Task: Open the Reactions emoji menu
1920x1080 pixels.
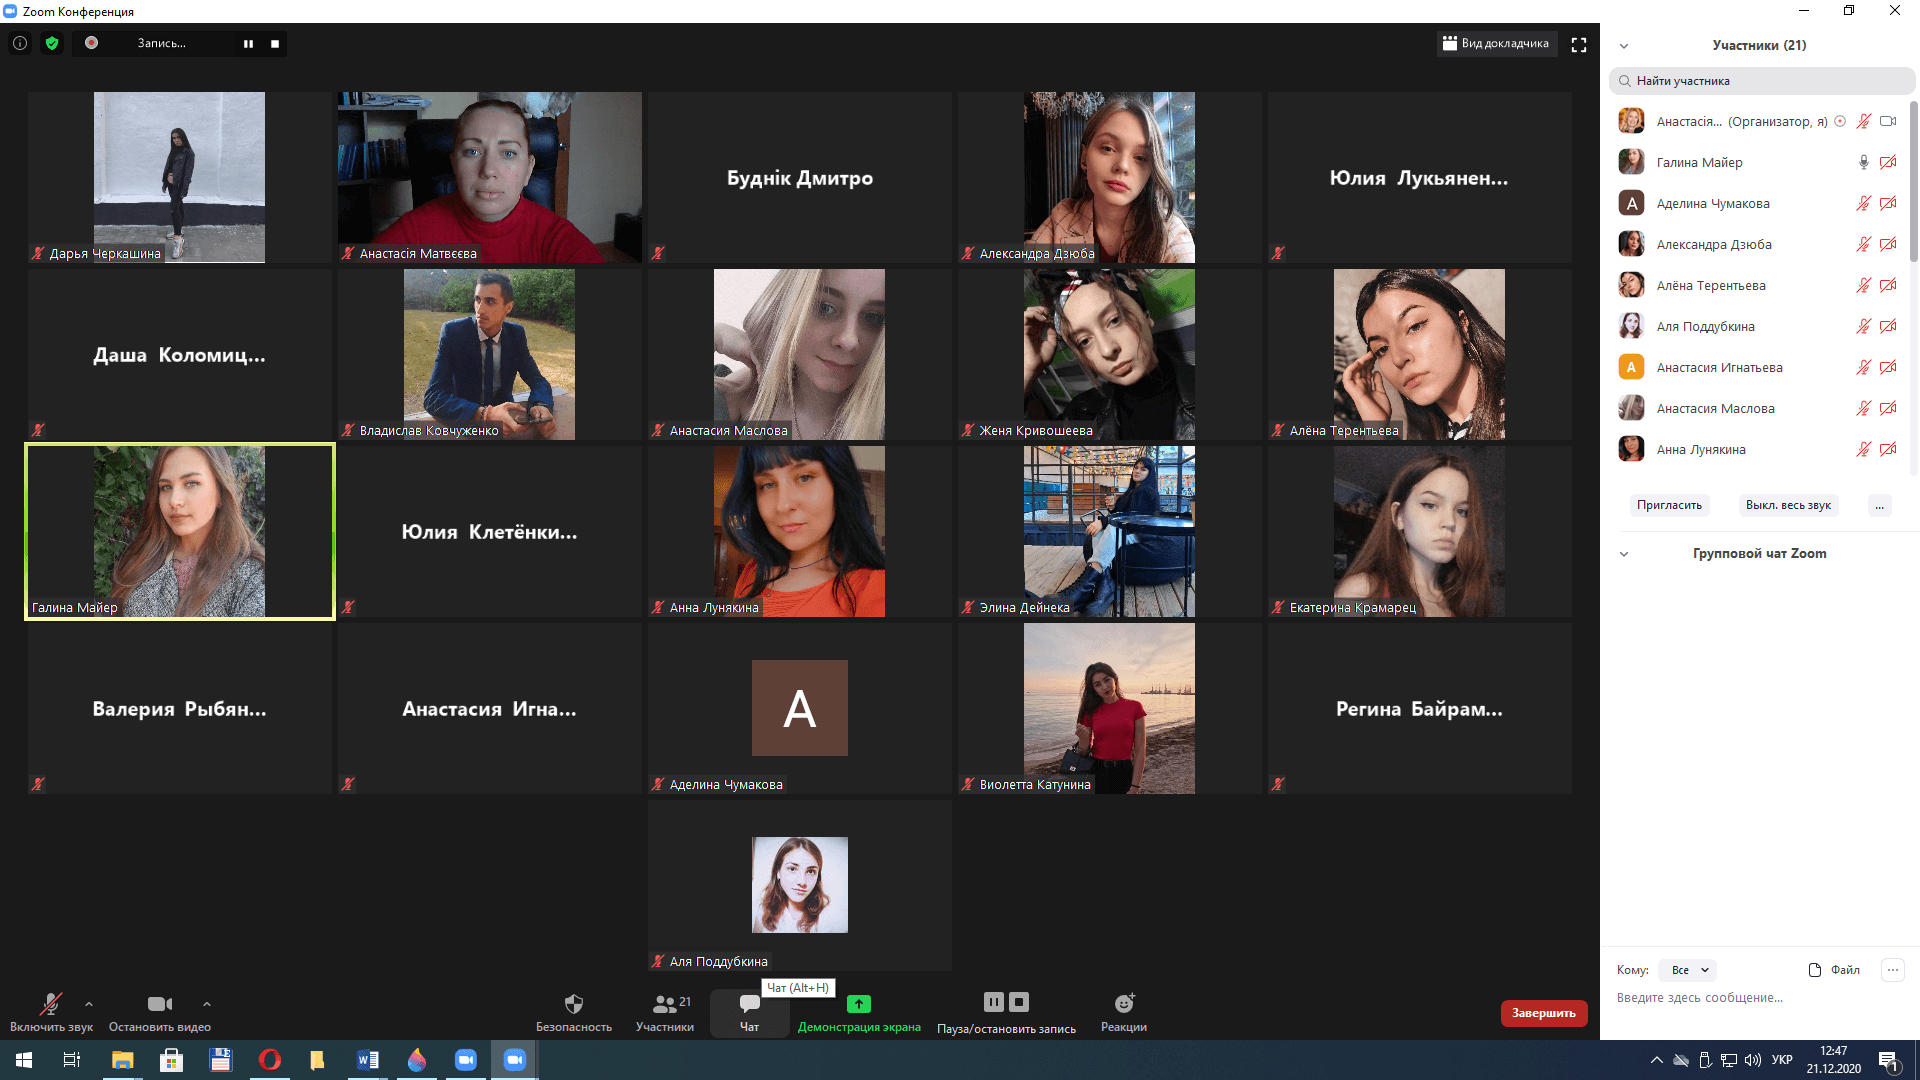Action: (x=1123, y=1004)
